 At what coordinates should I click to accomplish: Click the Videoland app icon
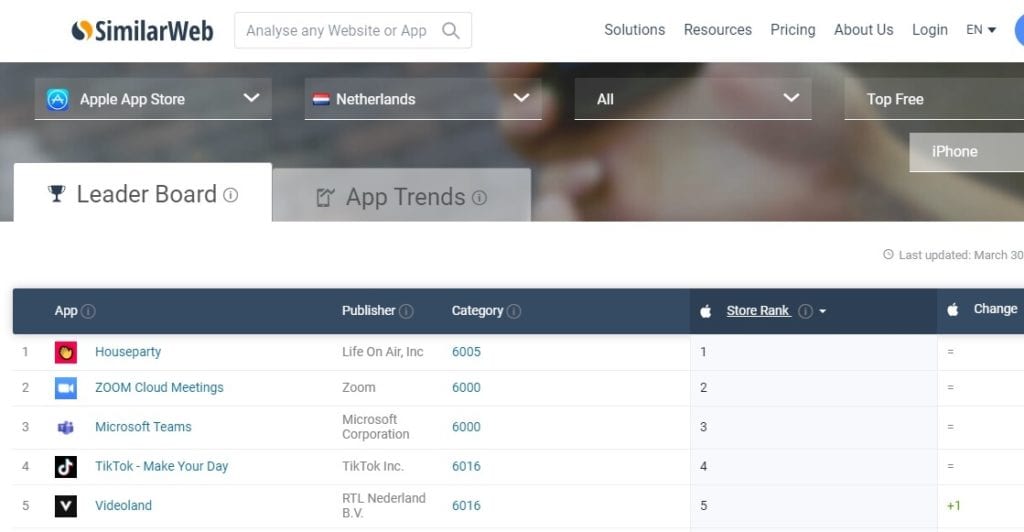tap(66, 506)
